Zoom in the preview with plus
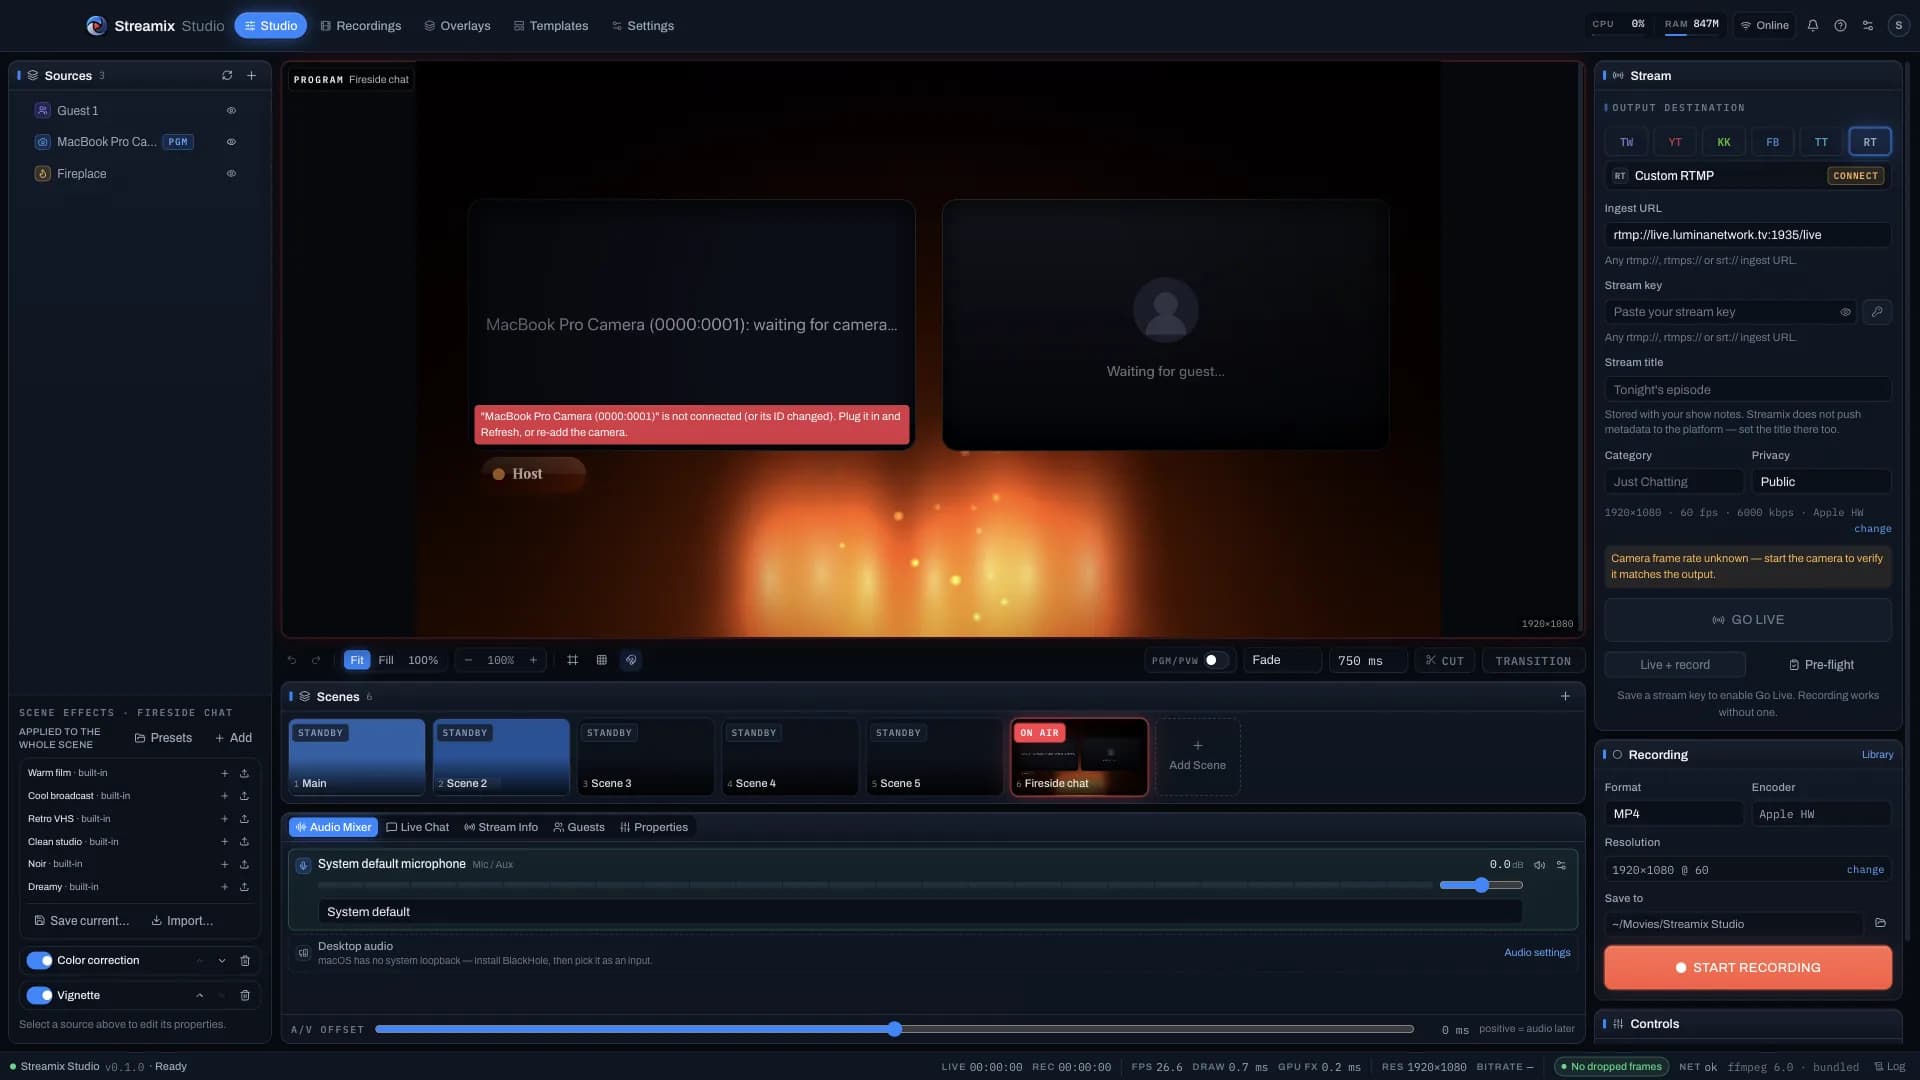Screen dimensions: 1920x1080 coord(533,661)
